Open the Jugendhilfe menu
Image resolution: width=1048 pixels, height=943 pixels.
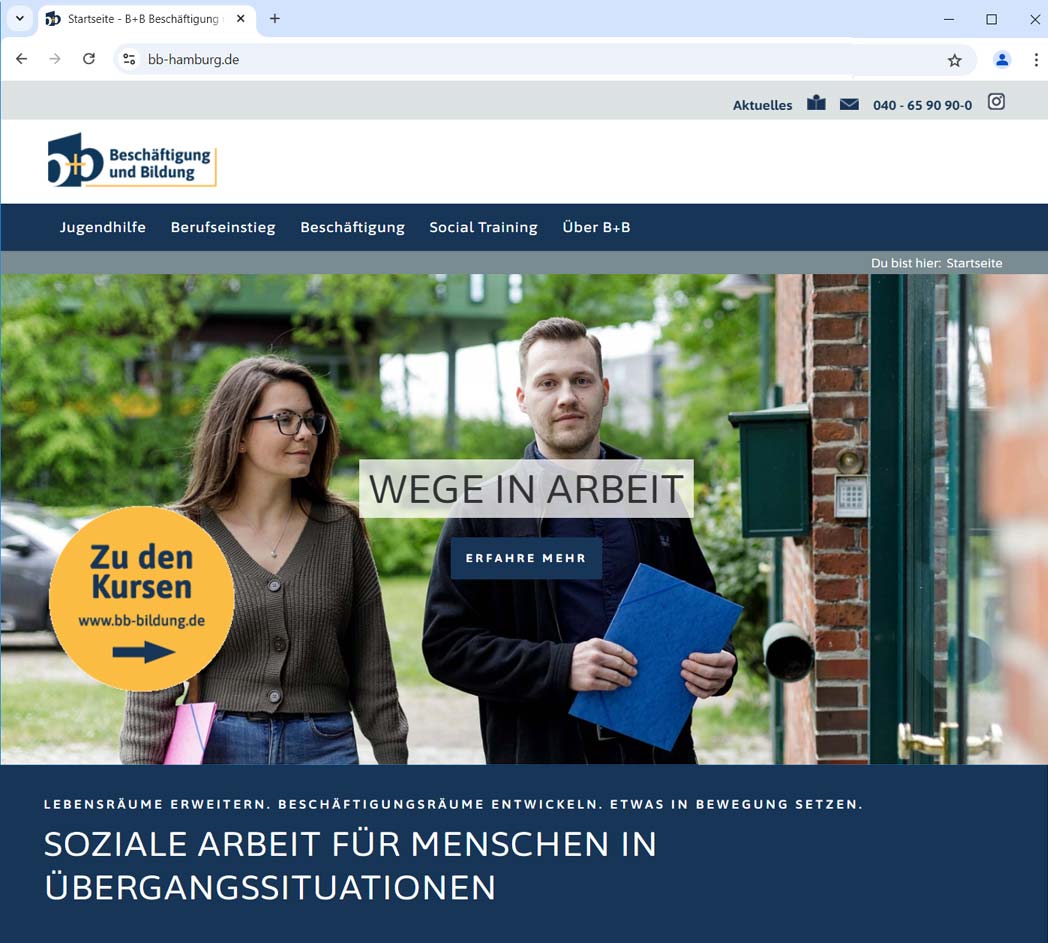[102, 227]
